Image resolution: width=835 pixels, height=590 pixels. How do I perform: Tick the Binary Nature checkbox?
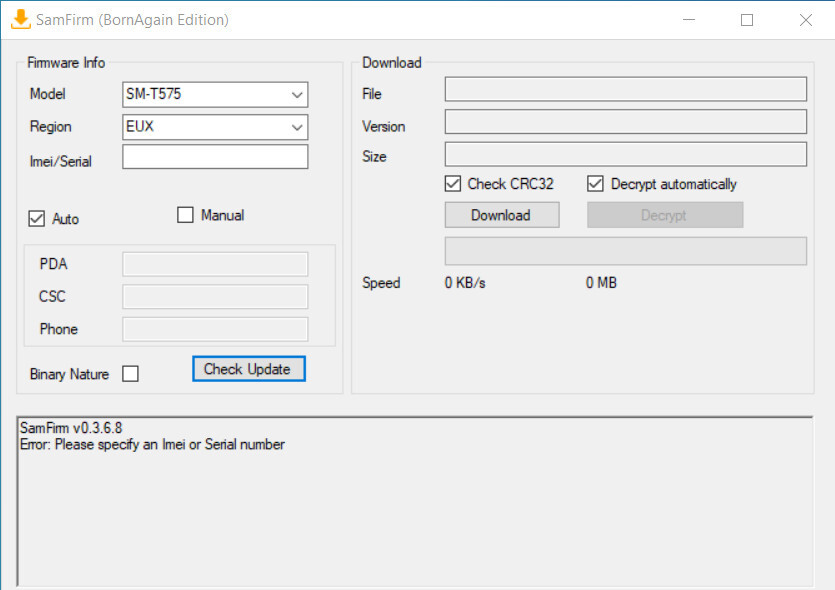(x=130, y=374)
